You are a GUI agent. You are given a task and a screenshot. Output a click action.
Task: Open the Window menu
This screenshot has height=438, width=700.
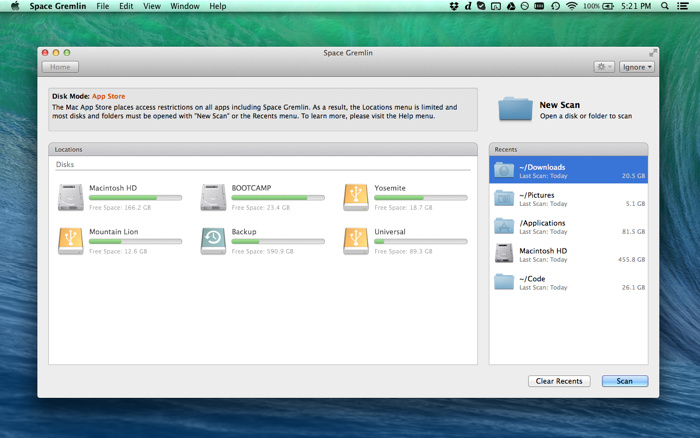(x=185, y=6)
